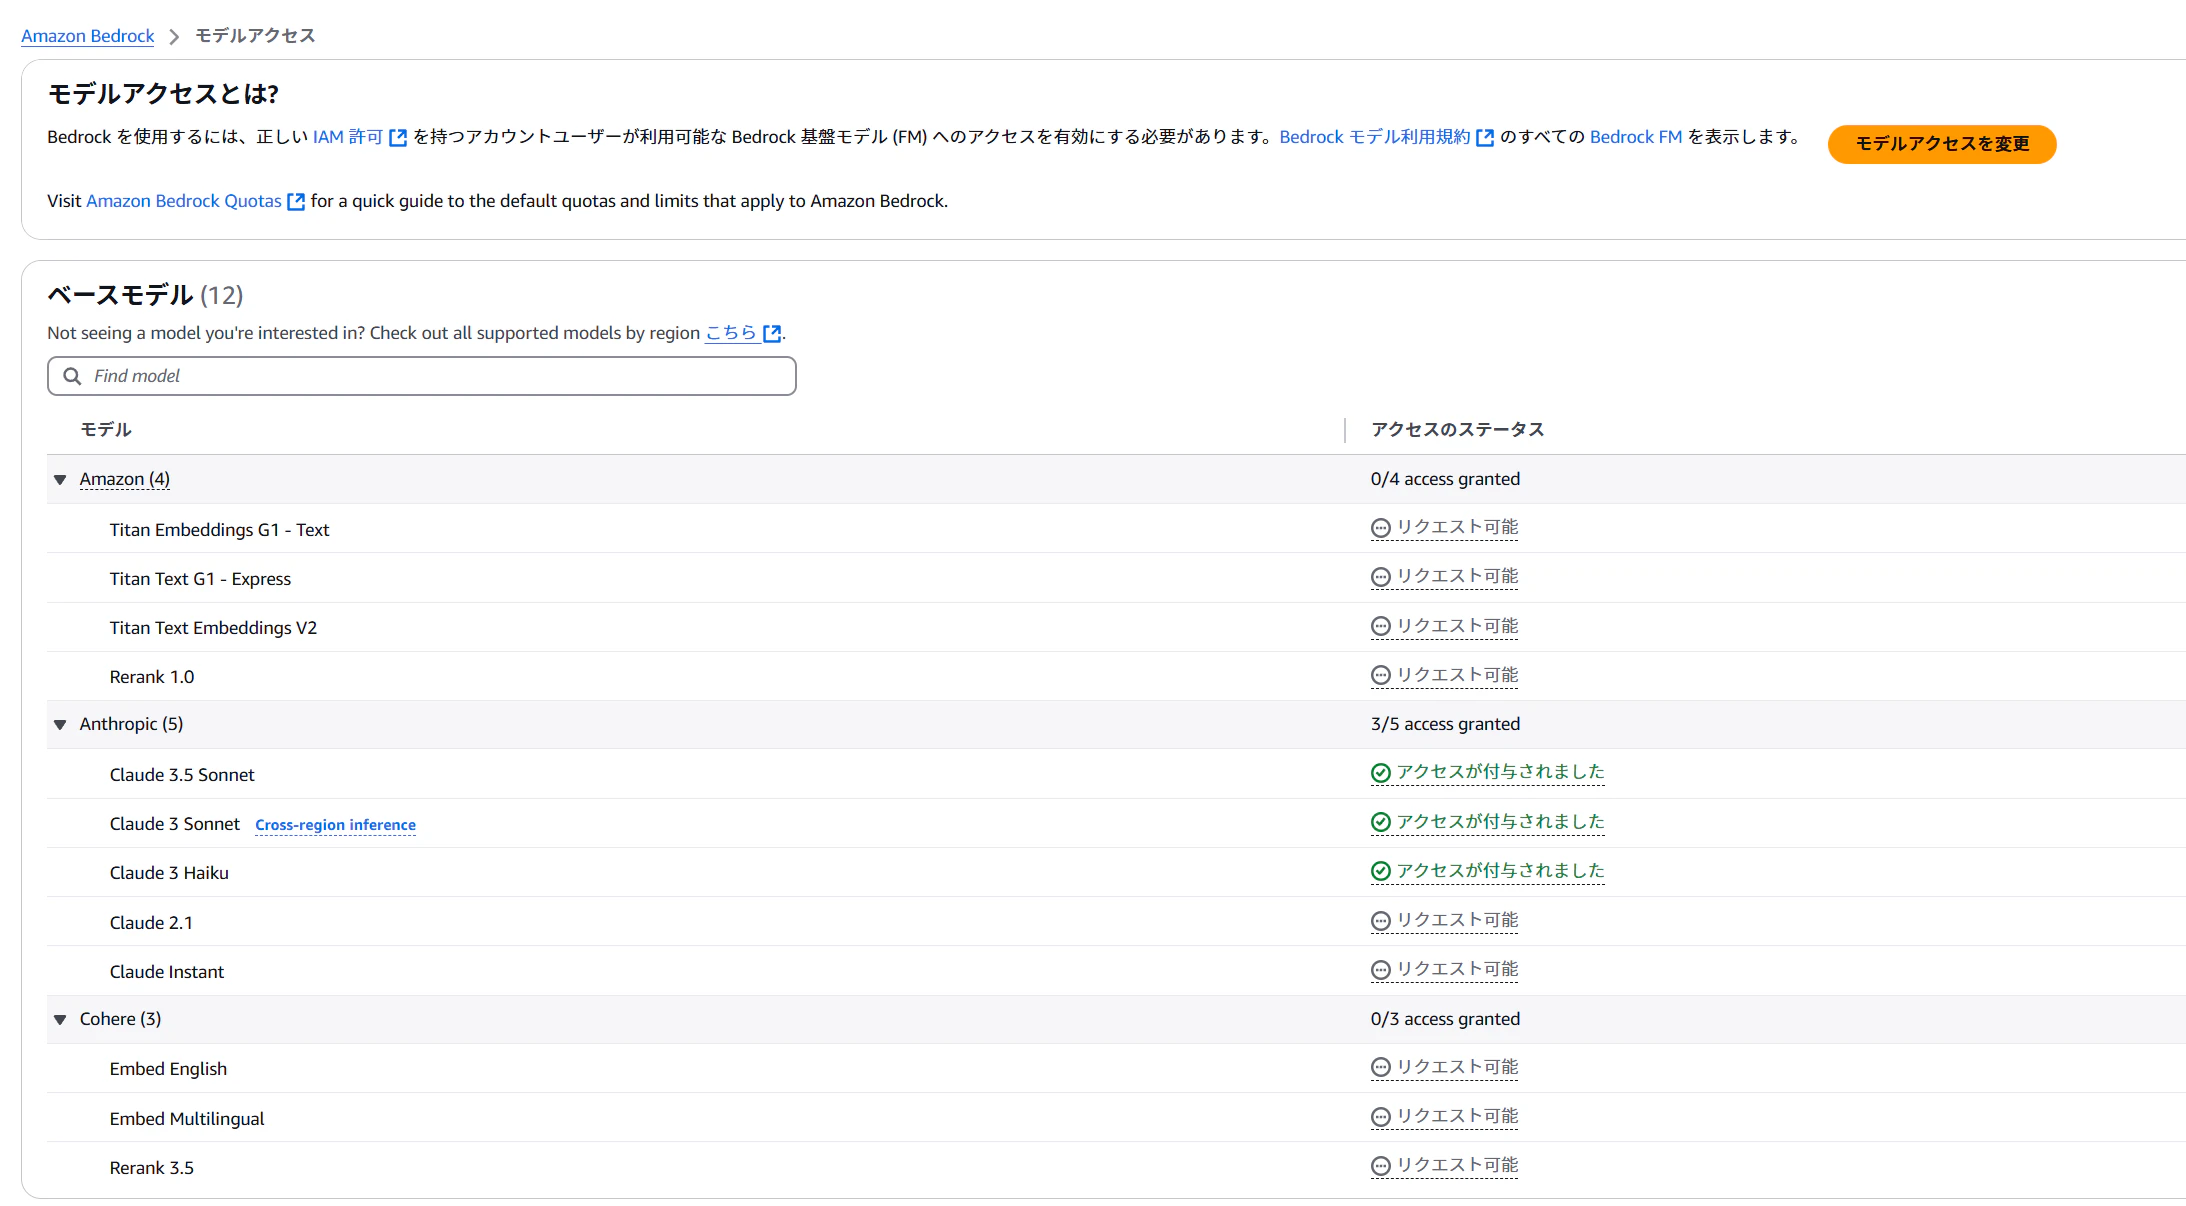Open the IAM 許可 link
The width and height of the screenshot is (2186, 1206).
click(348, 137)
